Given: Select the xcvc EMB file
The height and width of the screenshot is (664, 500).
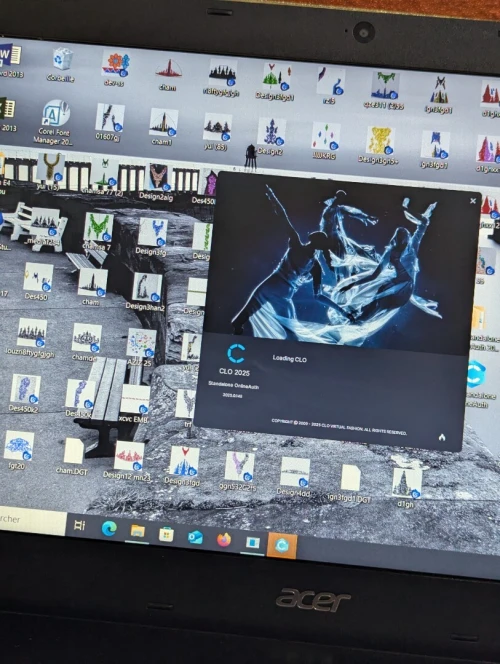Looking at the screenshot, I should tap(135, 404).
